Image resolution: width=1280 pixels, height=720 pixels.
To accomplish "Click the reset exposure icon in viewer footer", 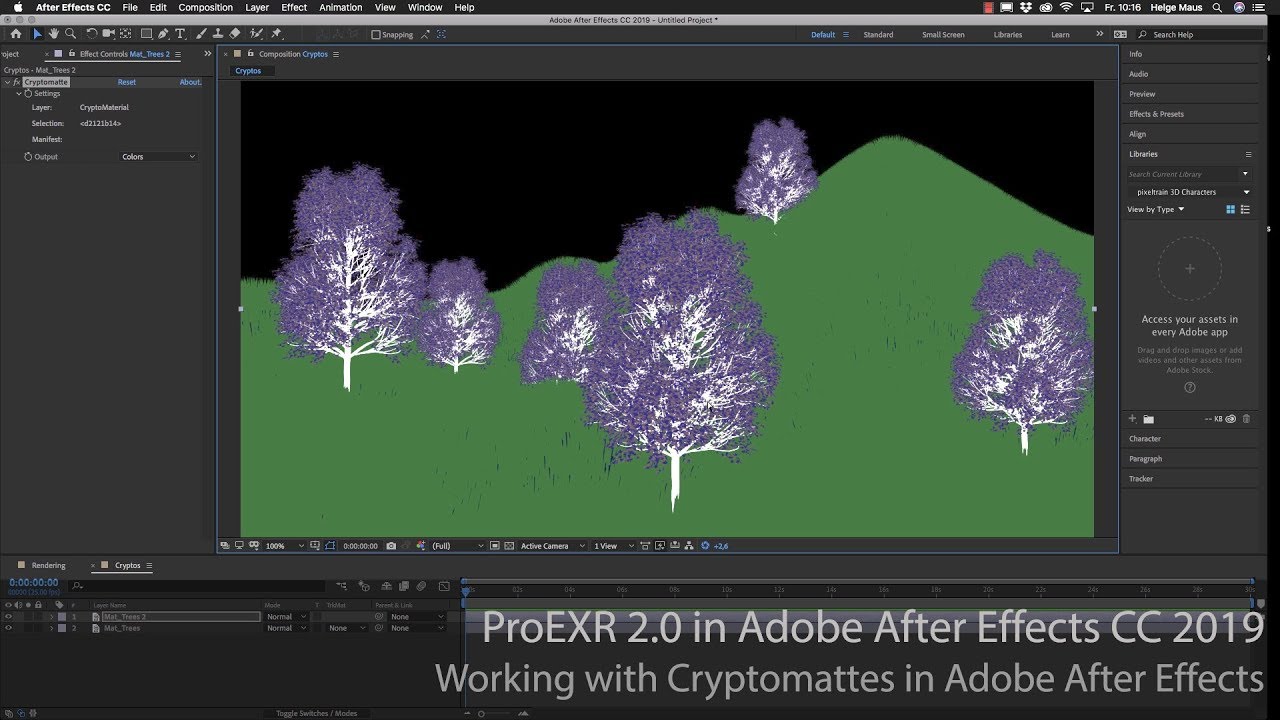I will coord(704,546).
